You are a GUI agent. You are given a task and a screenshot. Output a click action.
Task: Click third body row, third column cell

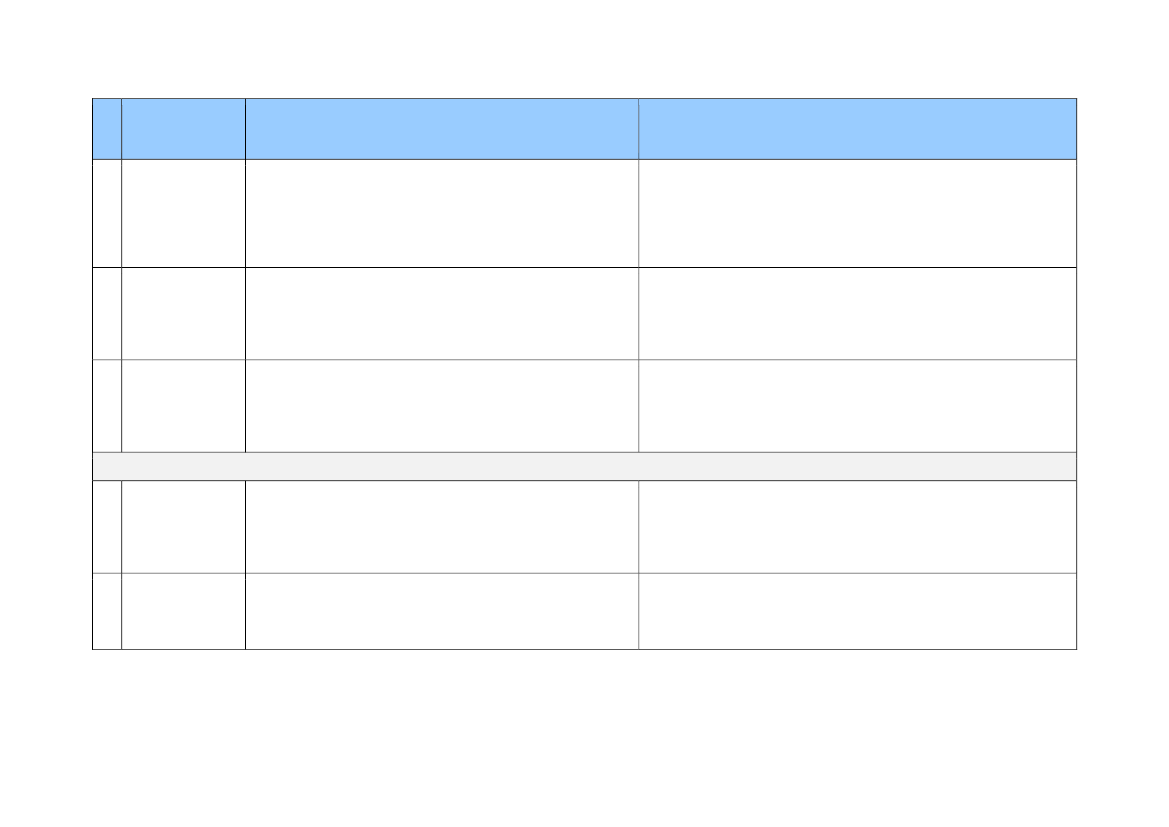tap(441, 405)
